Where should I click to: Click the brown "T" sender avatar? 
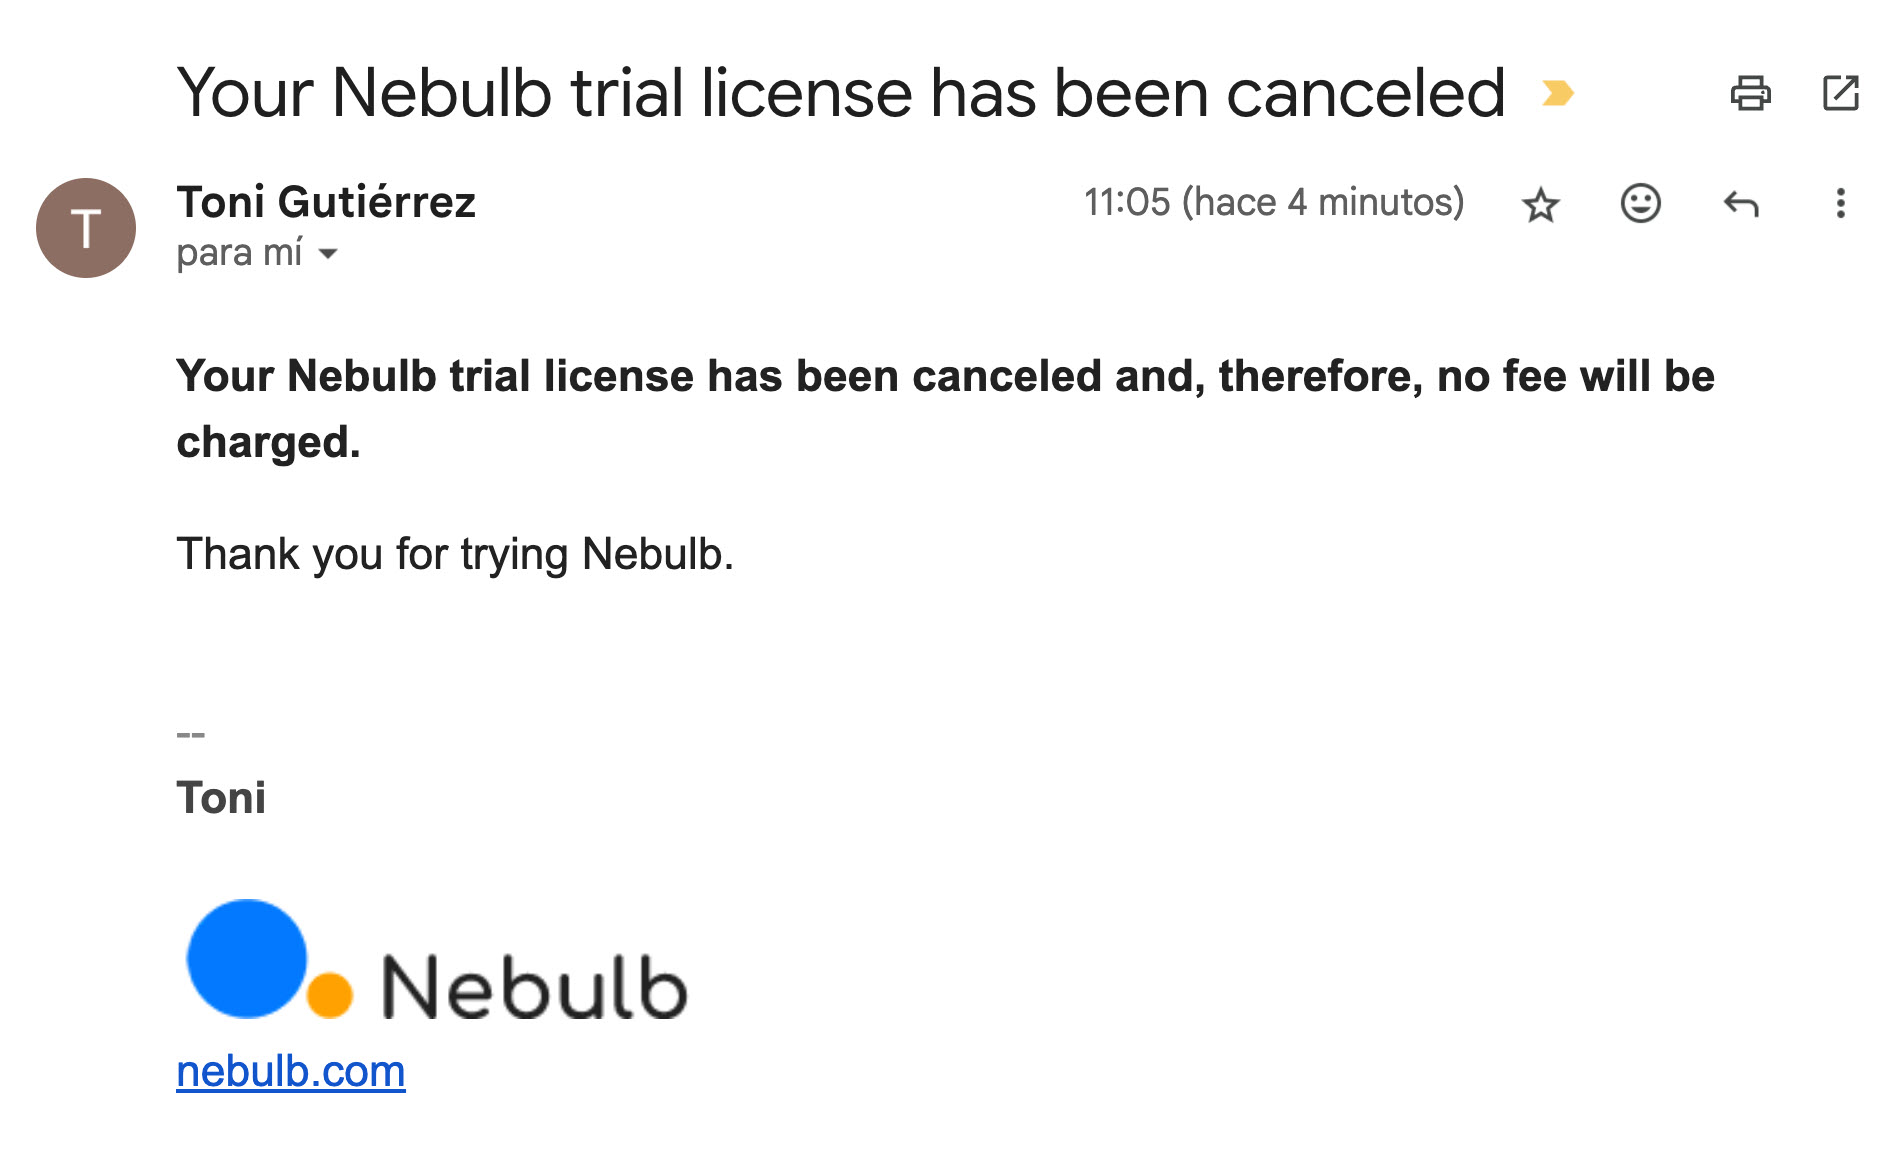tap(86, 228)
